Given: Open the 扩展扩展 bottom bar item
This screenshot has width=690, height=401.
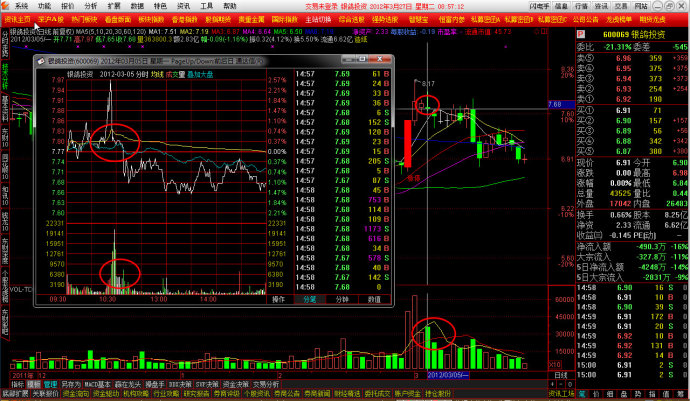Looking at the screenshot, I should coord(15,394).
